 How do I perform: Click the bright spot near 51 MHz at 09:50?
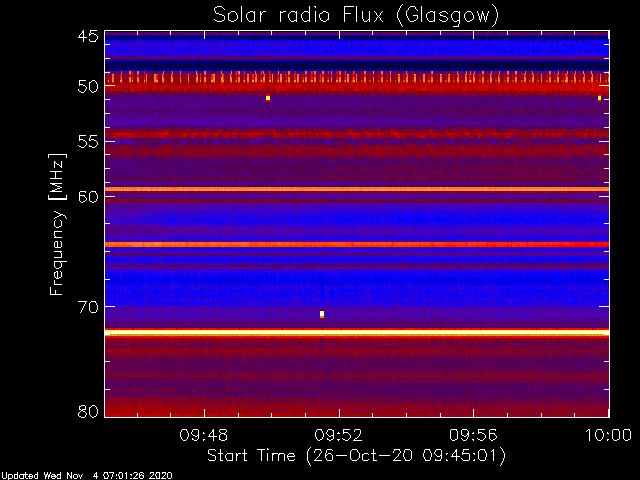pos(268,98)
